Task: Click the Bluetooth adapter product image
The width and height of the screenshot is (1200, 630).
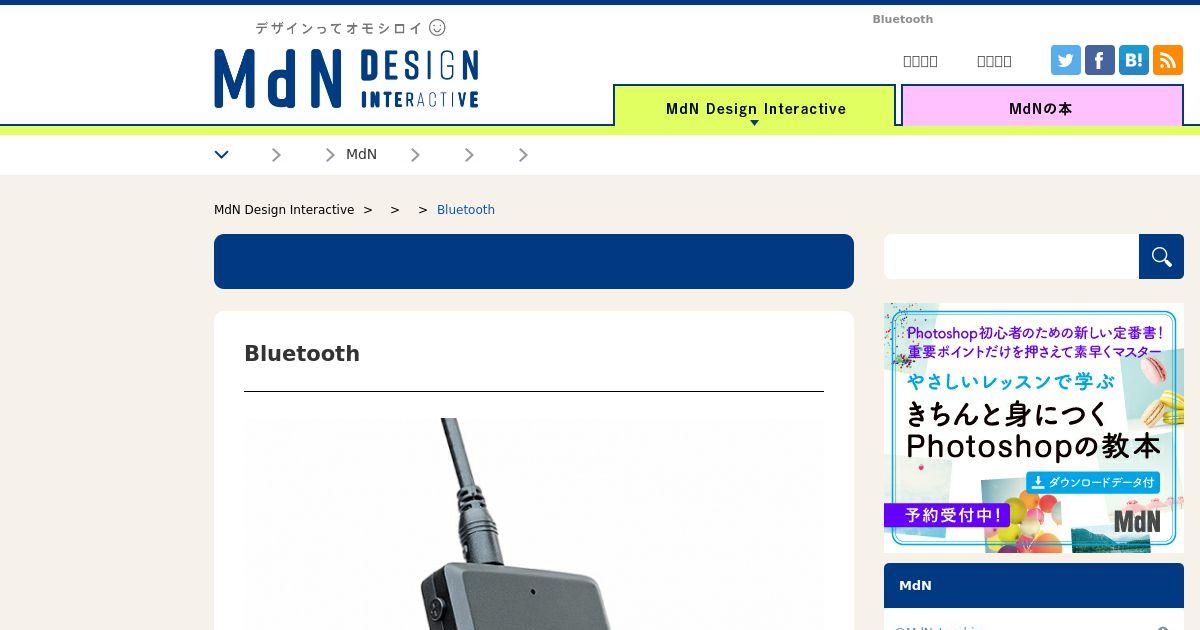Action: point(534,524)
